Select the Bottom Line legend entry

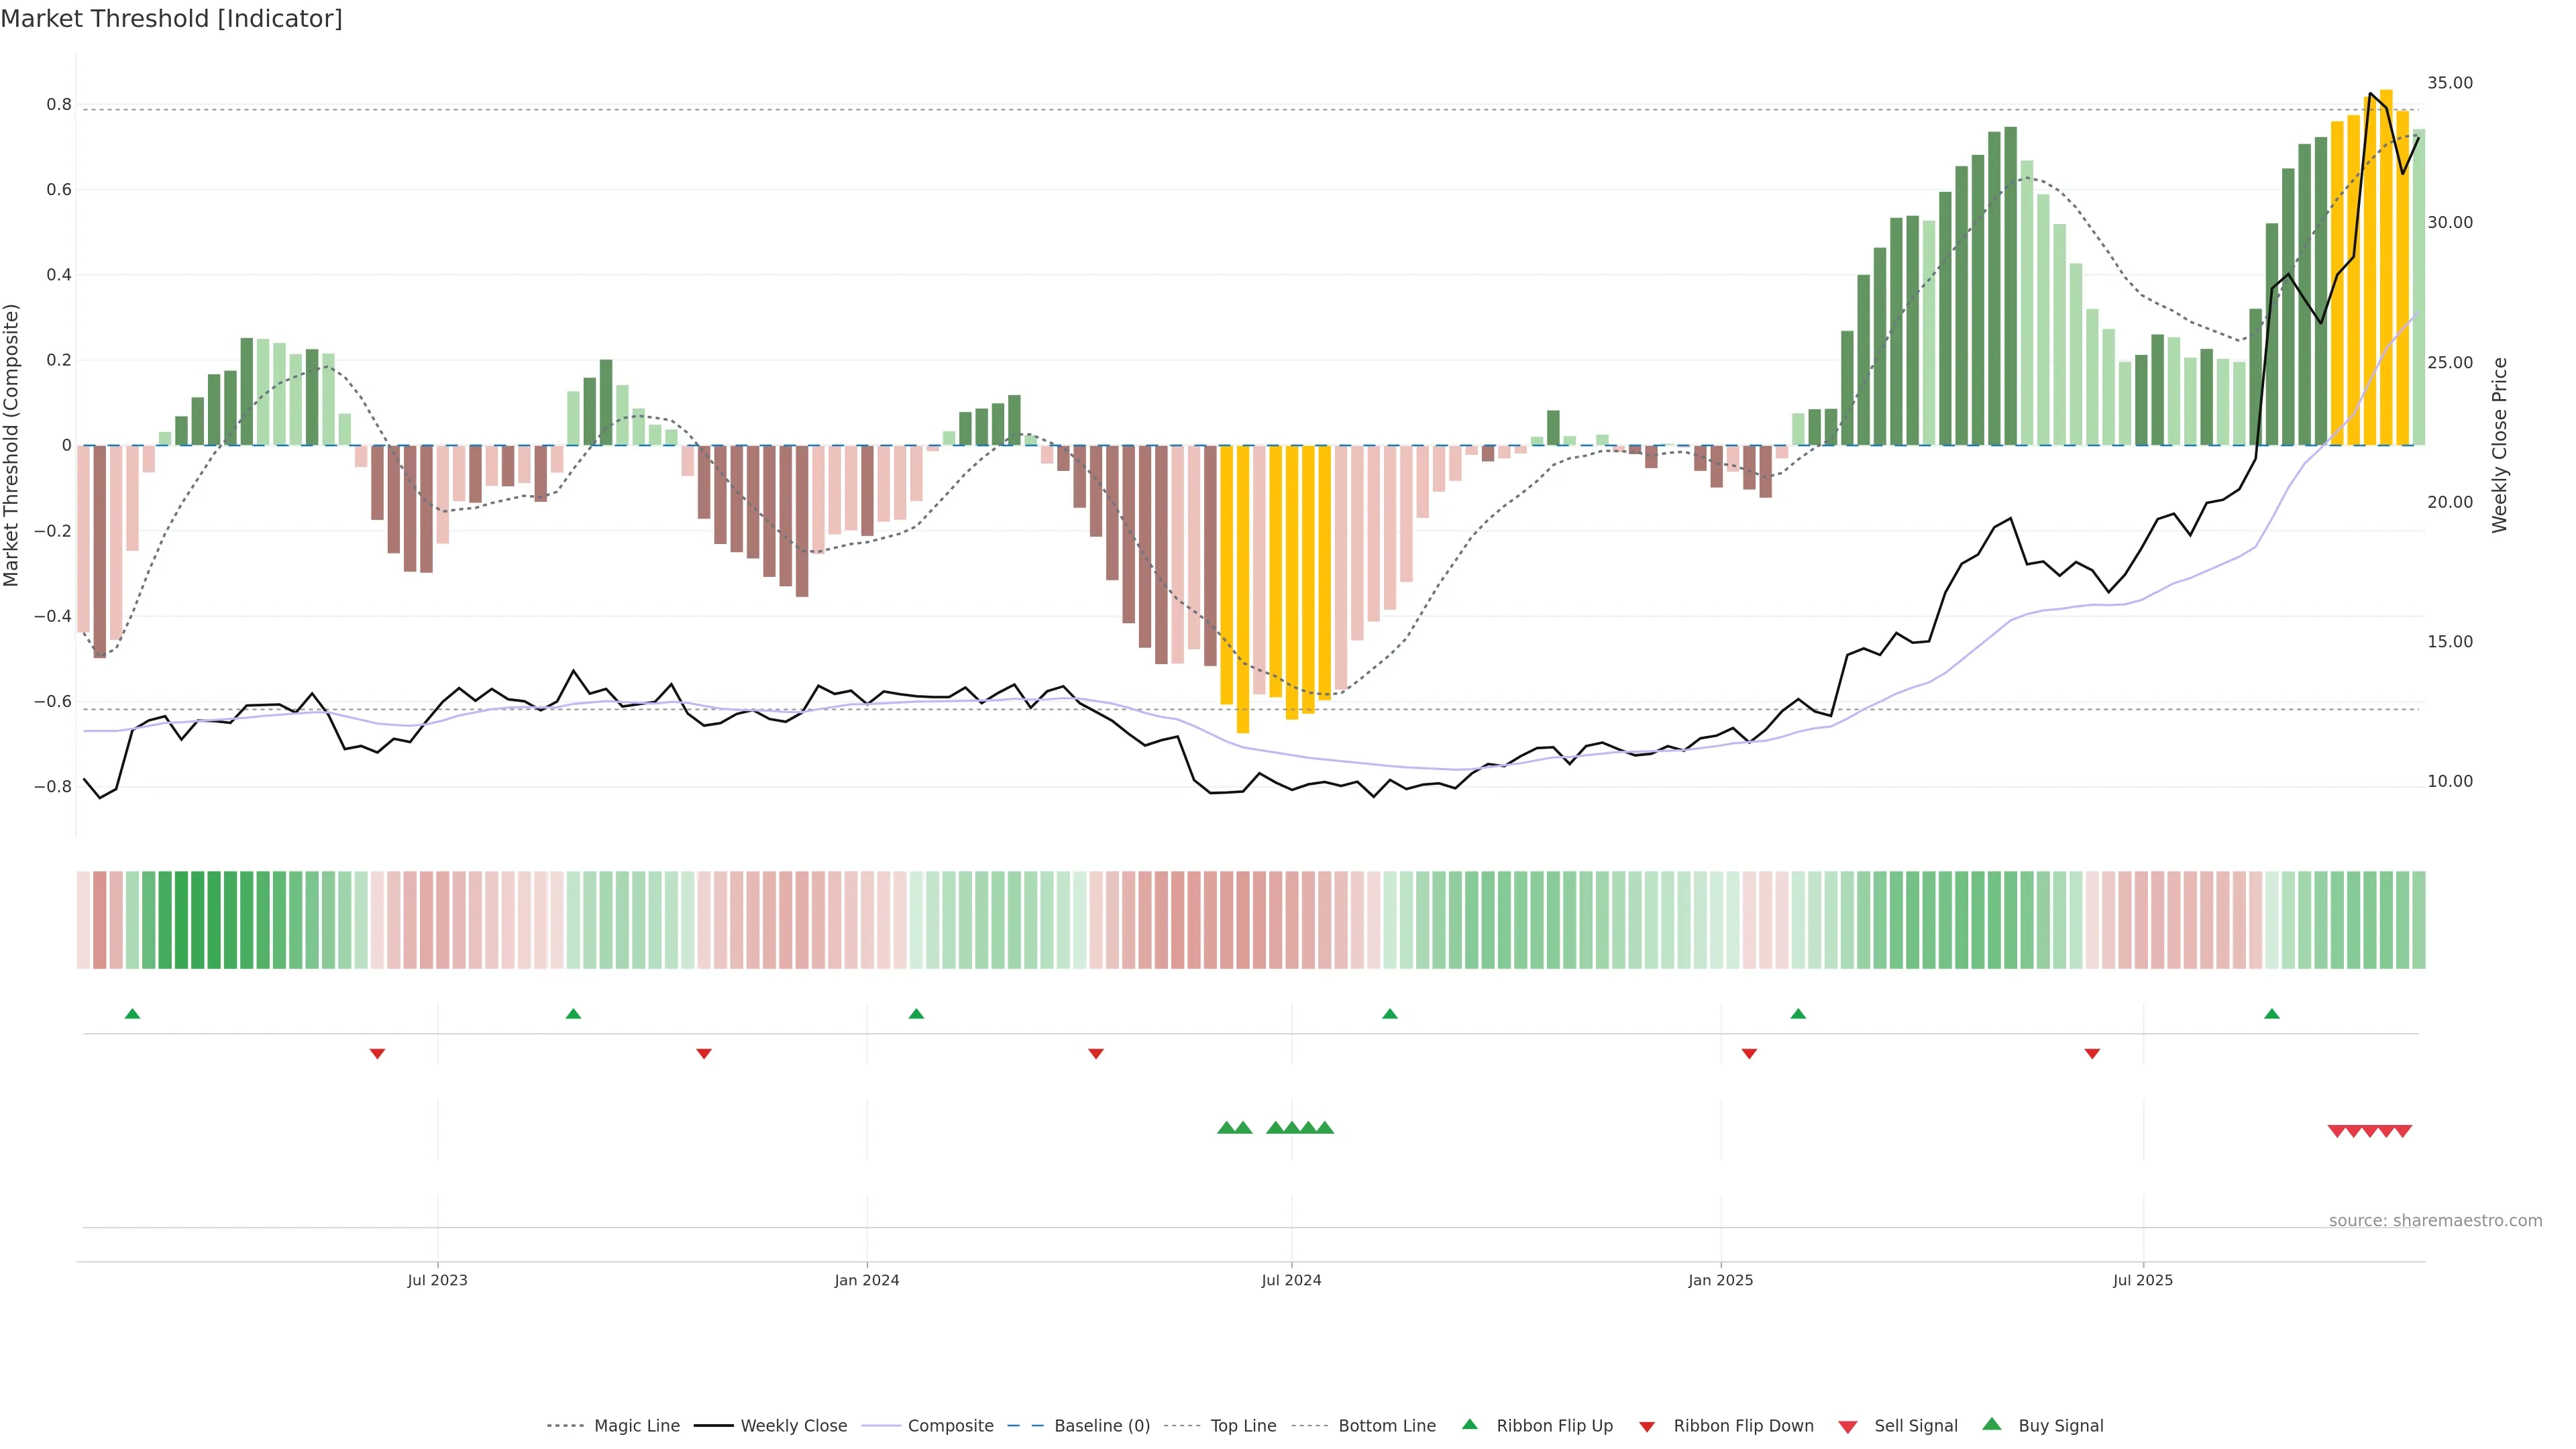(x=1386, y=1426)
